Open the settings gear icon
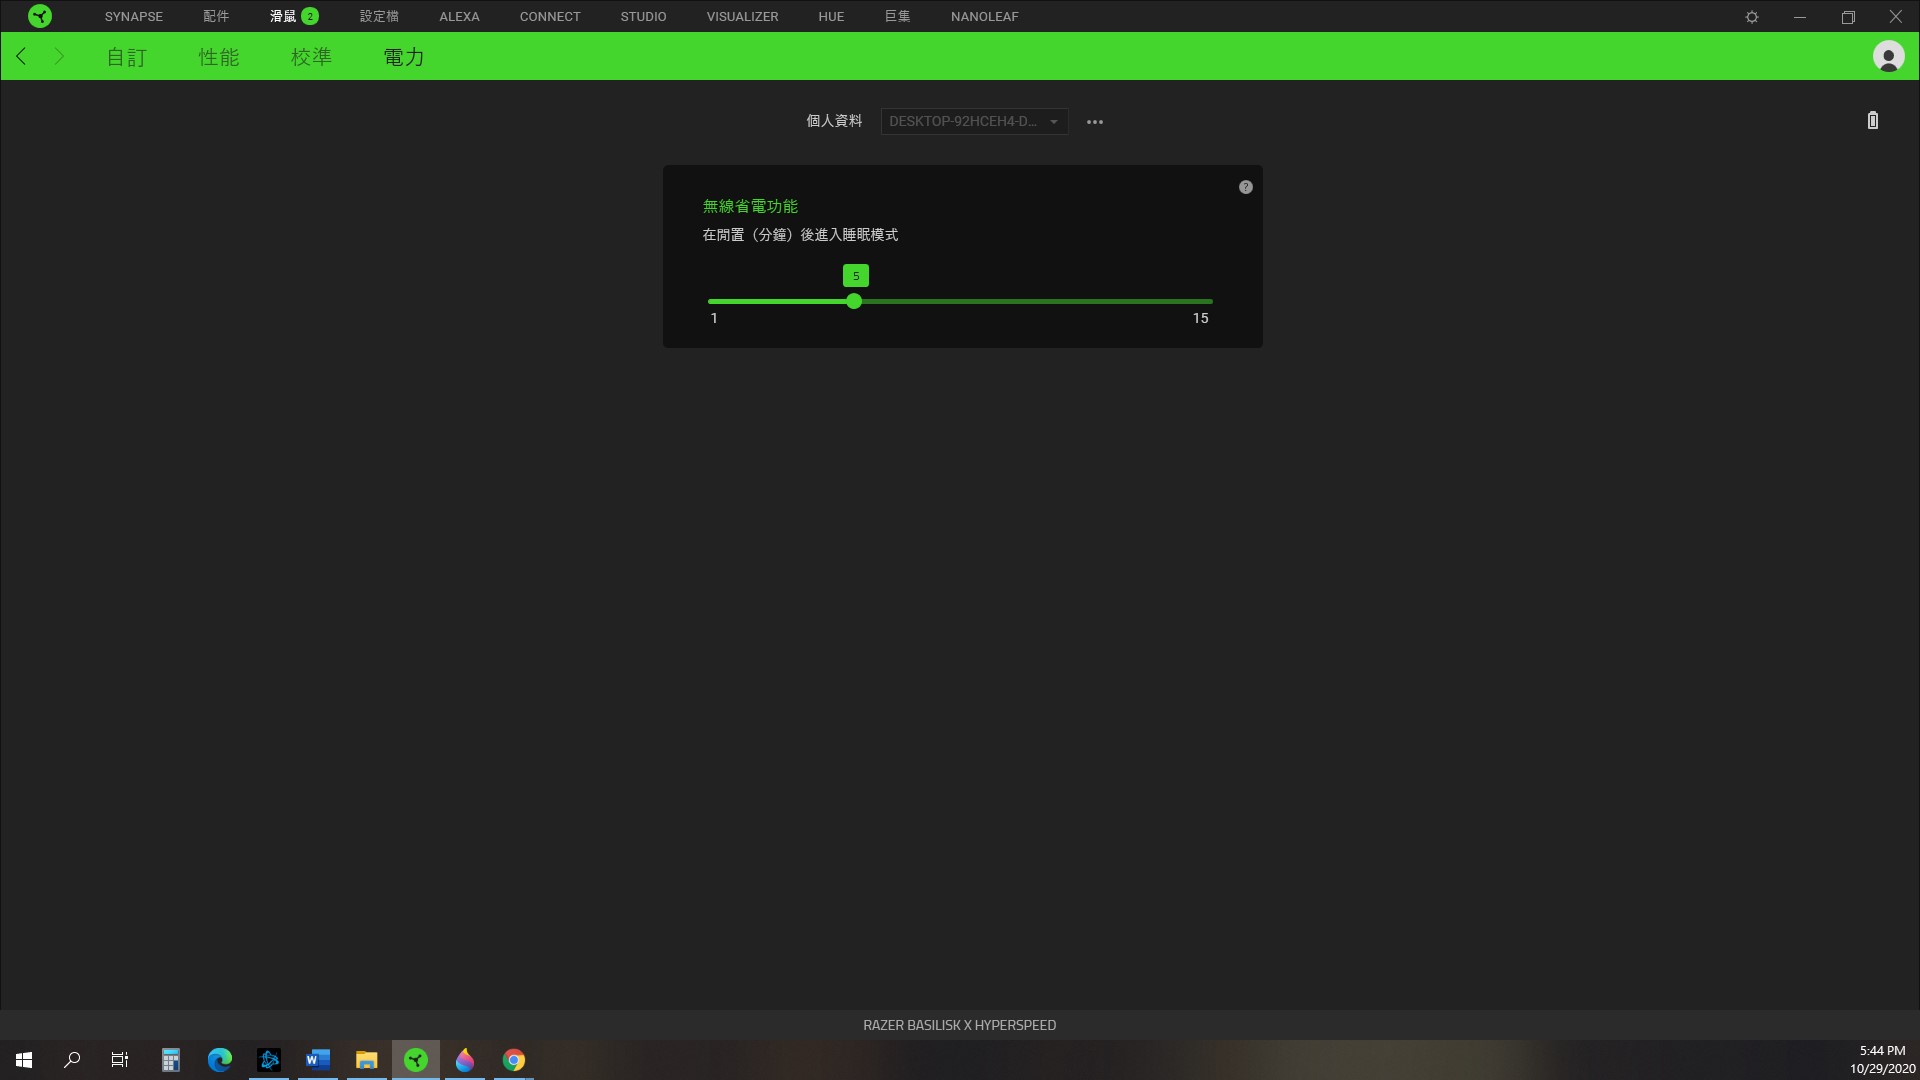 coord(1752,17)
